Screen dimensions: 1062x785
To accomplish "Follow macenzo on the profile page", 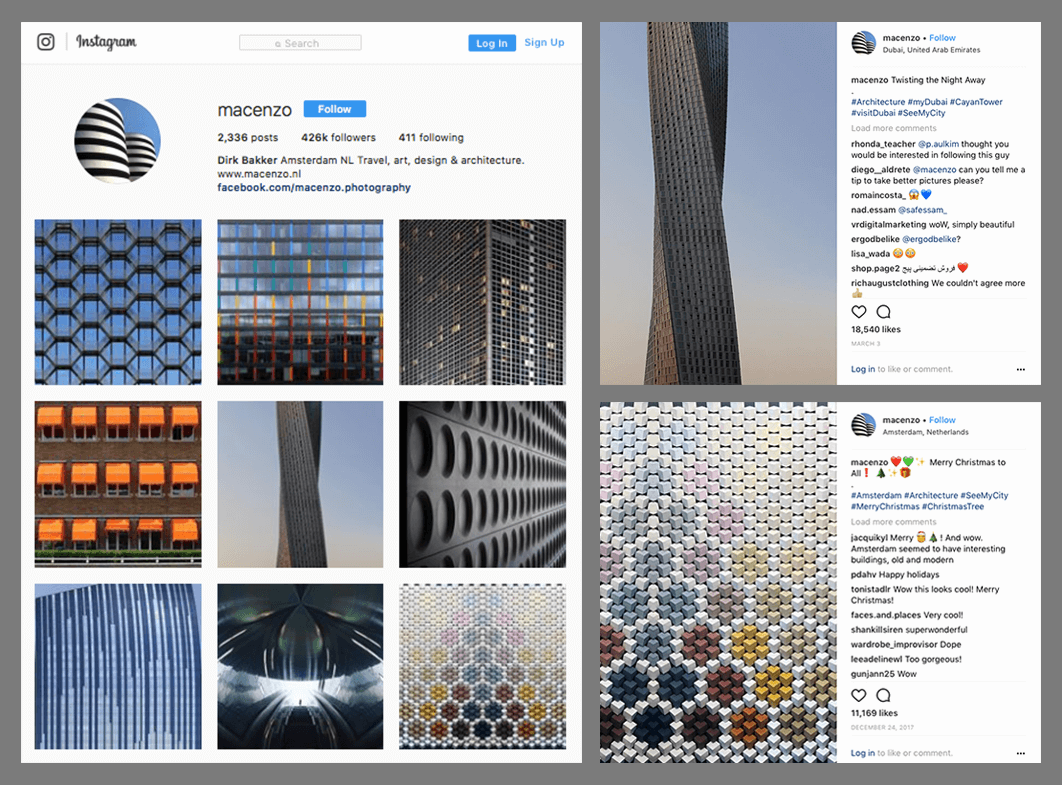I will pyautogui.click(x=335, y=108).
